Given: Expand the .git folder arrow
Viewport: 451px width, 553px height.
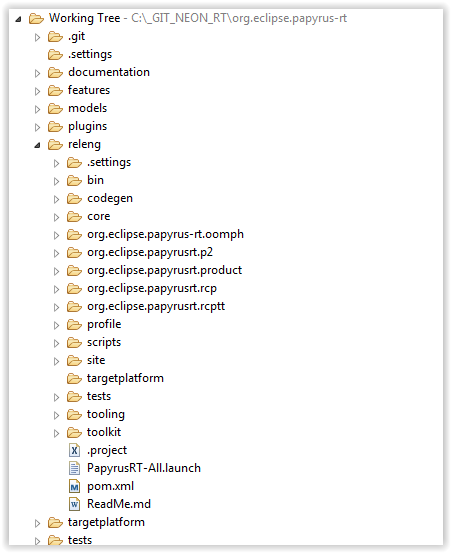Looking at the screenshot, I should coord(37,37).
